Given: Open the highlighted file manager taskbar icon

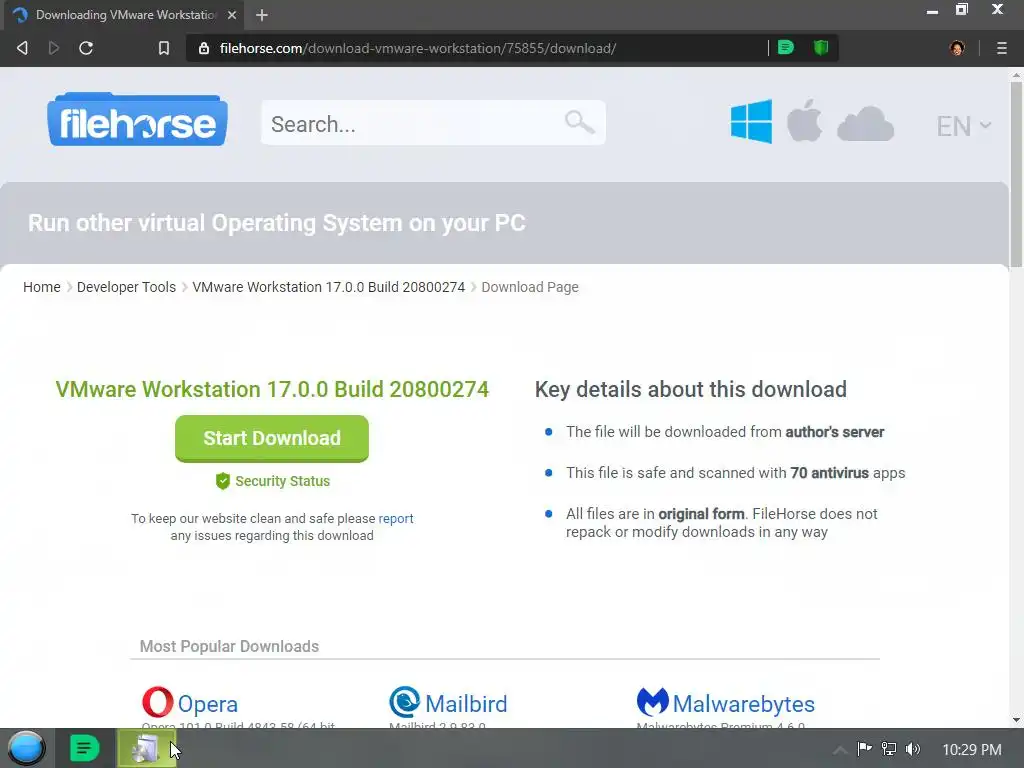Looking at the screenshot, I should 146,748.
